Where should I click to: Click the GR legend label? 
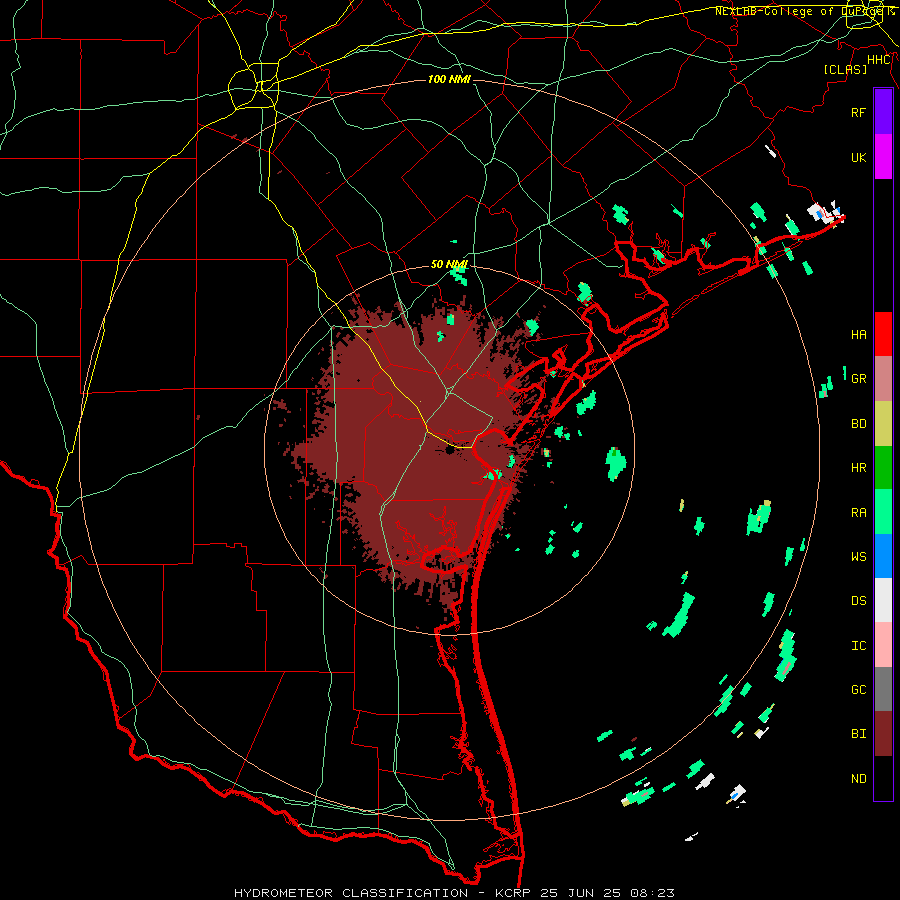pos(859,379)
